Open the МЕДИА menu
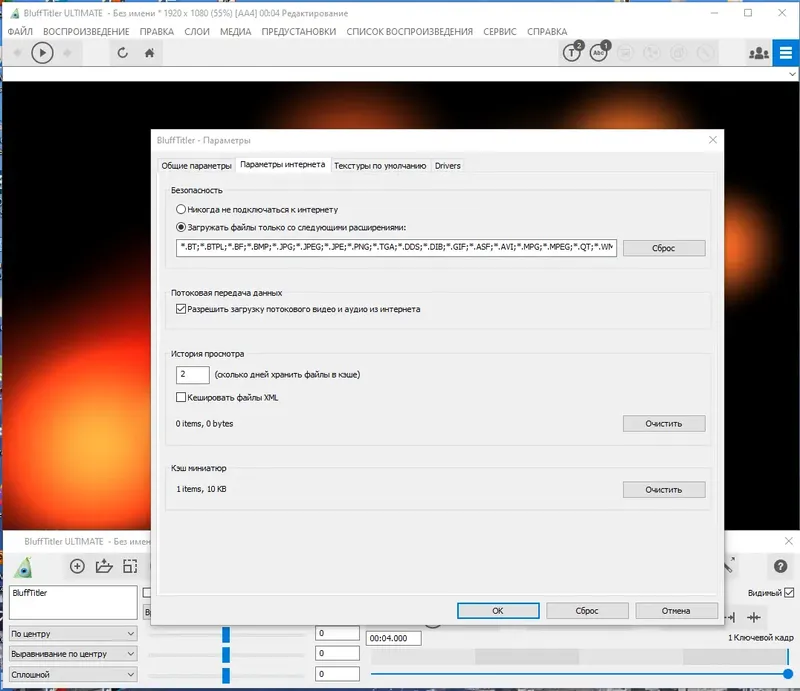The width and height of the screenshot is (800, 691). pos(236,32)
